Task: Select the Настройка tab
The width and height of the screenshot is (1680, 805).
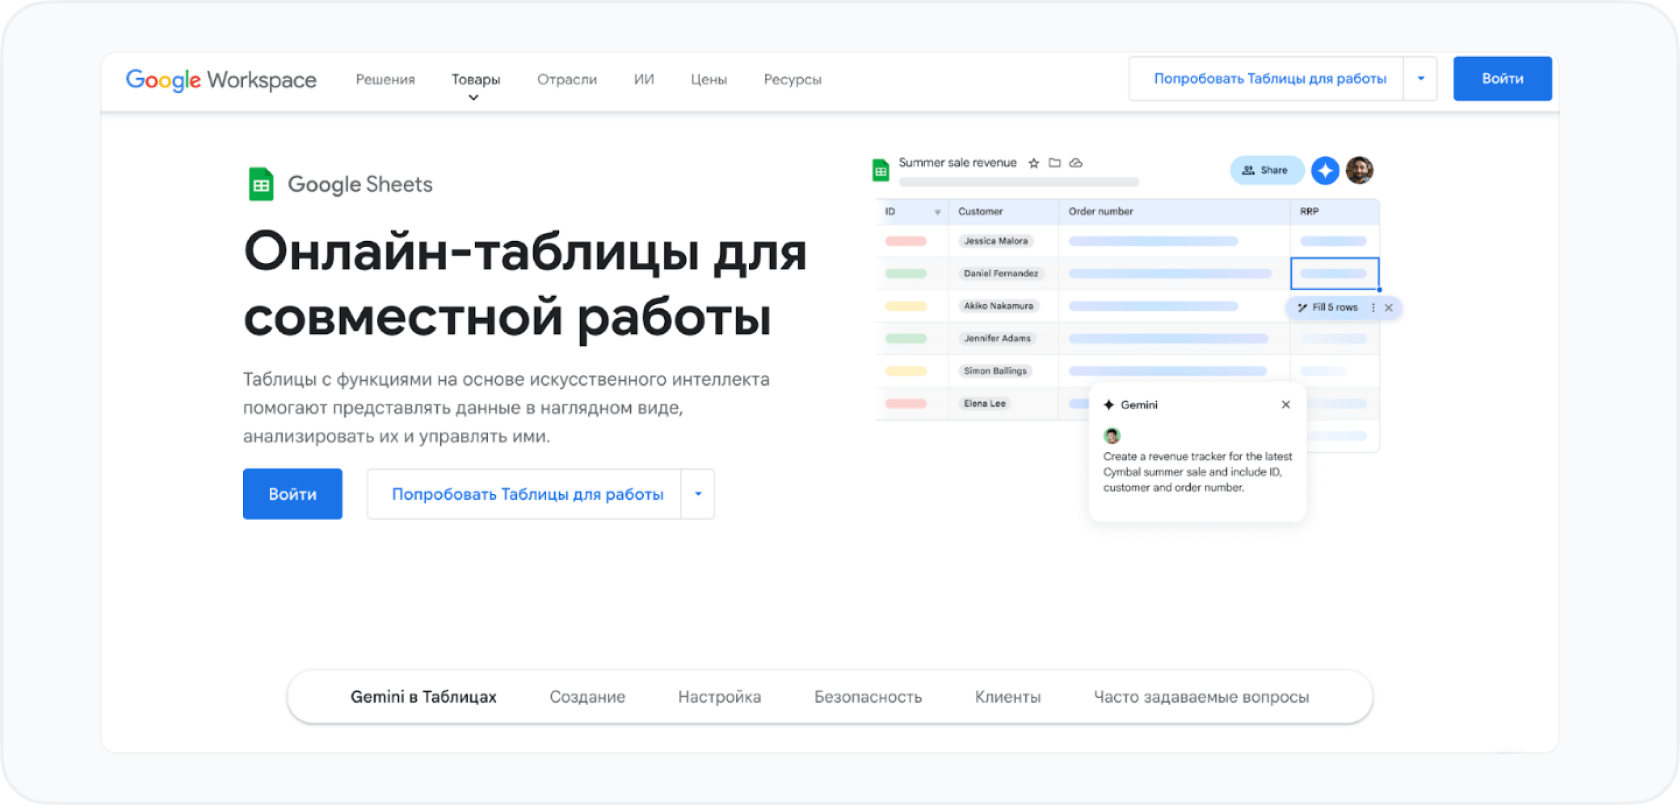Action: tap(719, 697)
